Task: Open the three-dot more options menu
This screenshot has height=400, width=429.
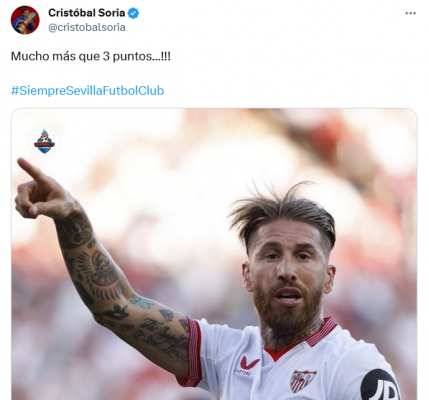Action: point(410,13)
